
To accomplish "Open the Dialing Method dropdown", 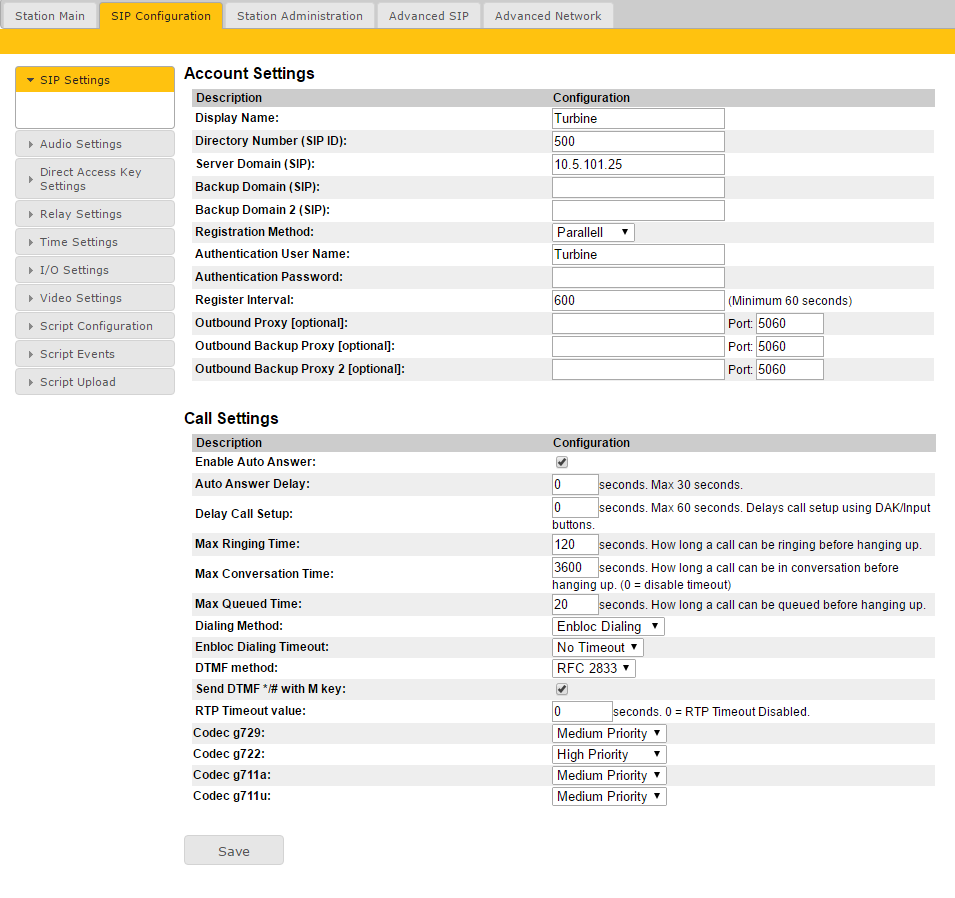I will click(x=608, y=626).
